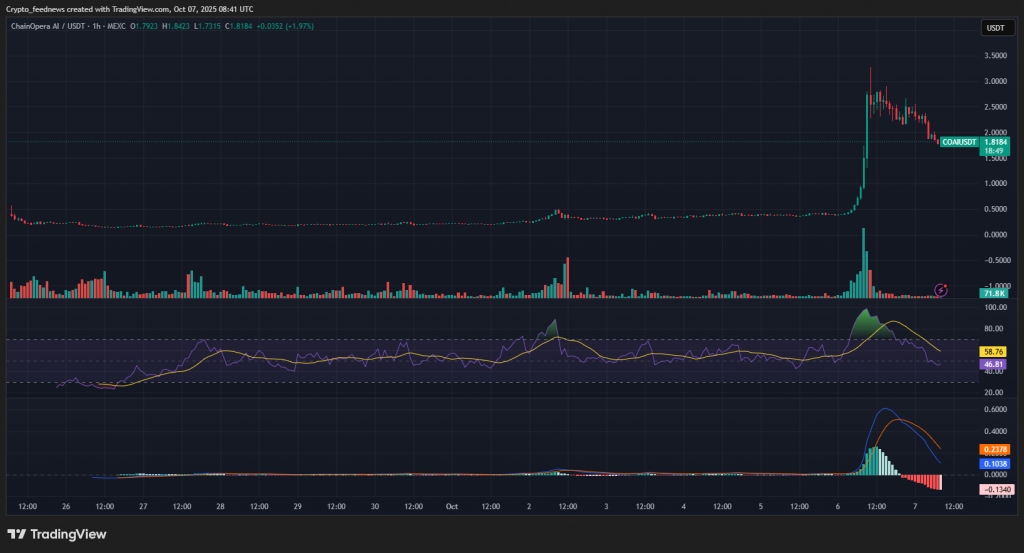Click the blue 0.1038 MACD value label
Image resolution: width=1024 pixels, height=553 pixels.
click(994, 465)
